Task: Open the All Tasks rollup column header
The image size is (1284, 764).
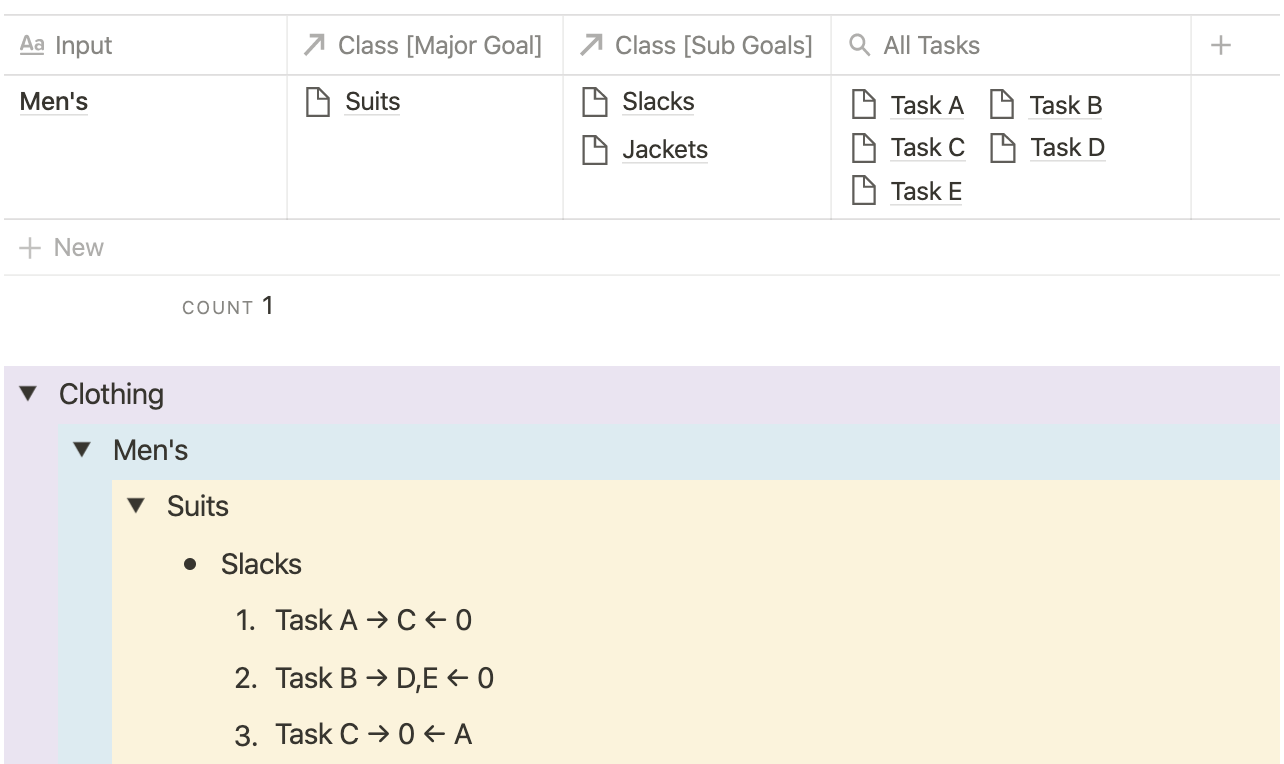Action: pos(1011,45)
